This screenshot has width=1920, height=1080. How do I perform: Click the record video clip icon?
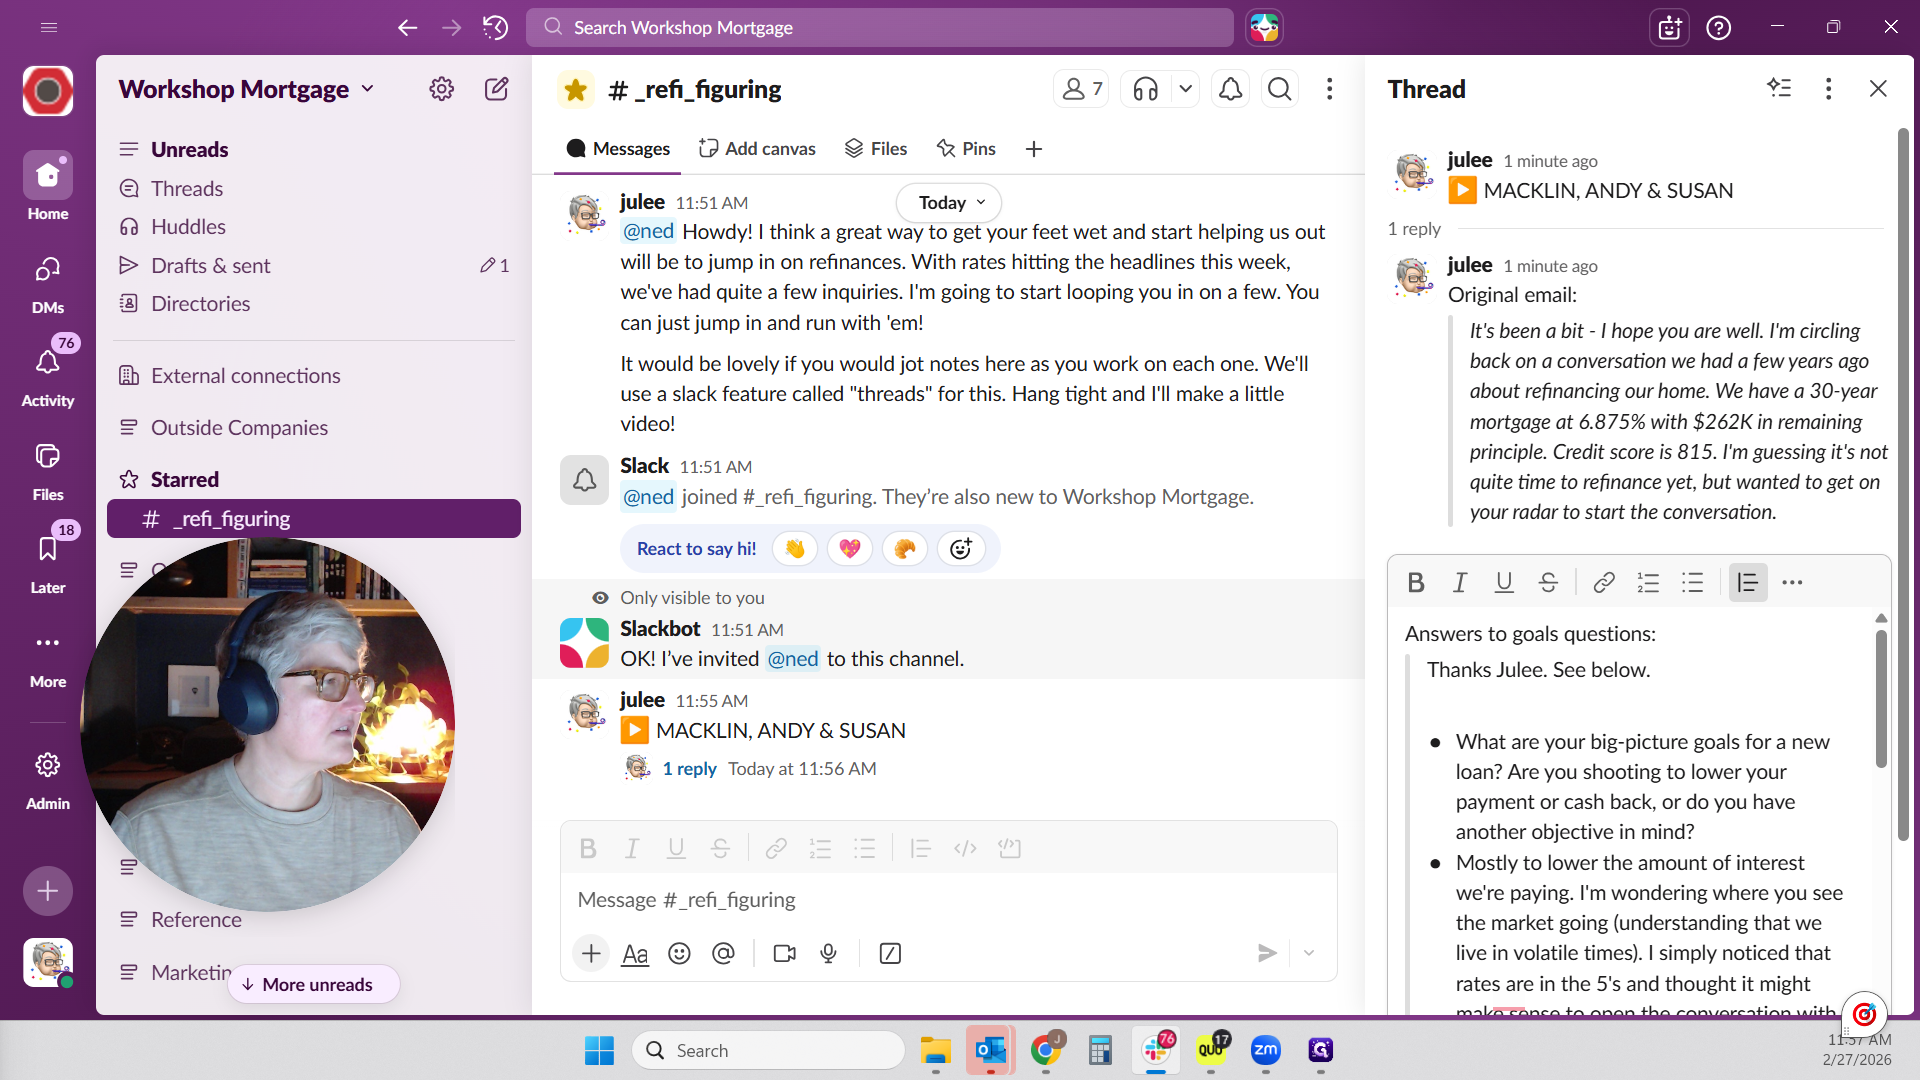[785, 953]
